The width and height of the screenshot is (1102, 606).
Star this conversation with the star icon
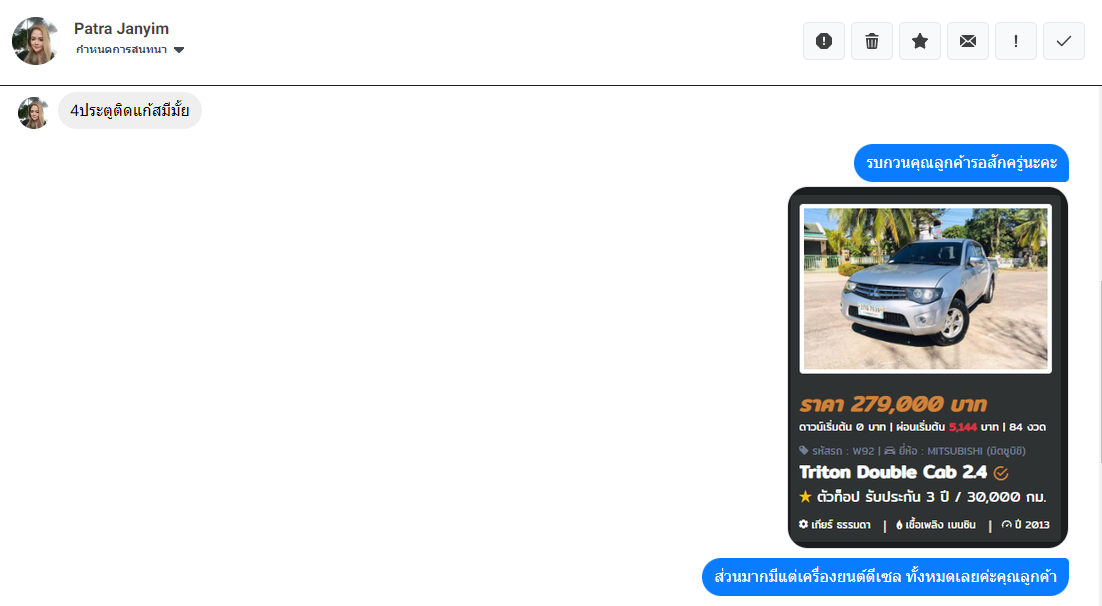click(x=919, y=41)
